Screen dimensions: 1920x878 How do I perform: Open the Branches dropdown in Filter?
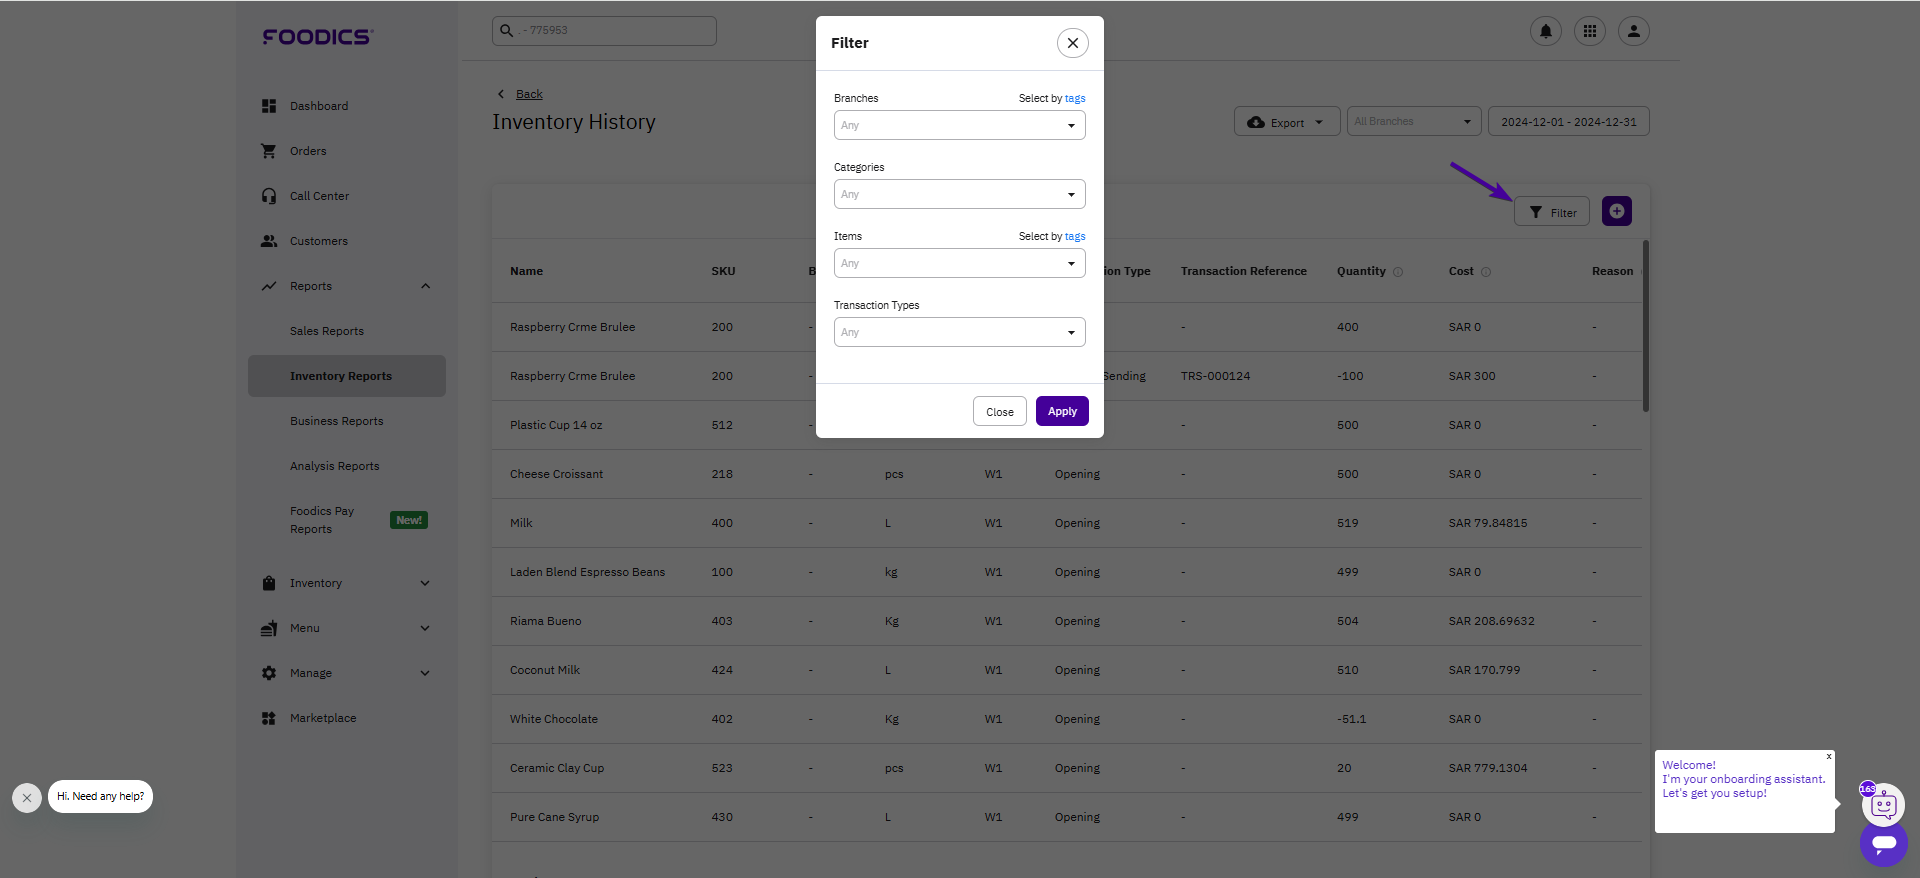click(959, 125)
